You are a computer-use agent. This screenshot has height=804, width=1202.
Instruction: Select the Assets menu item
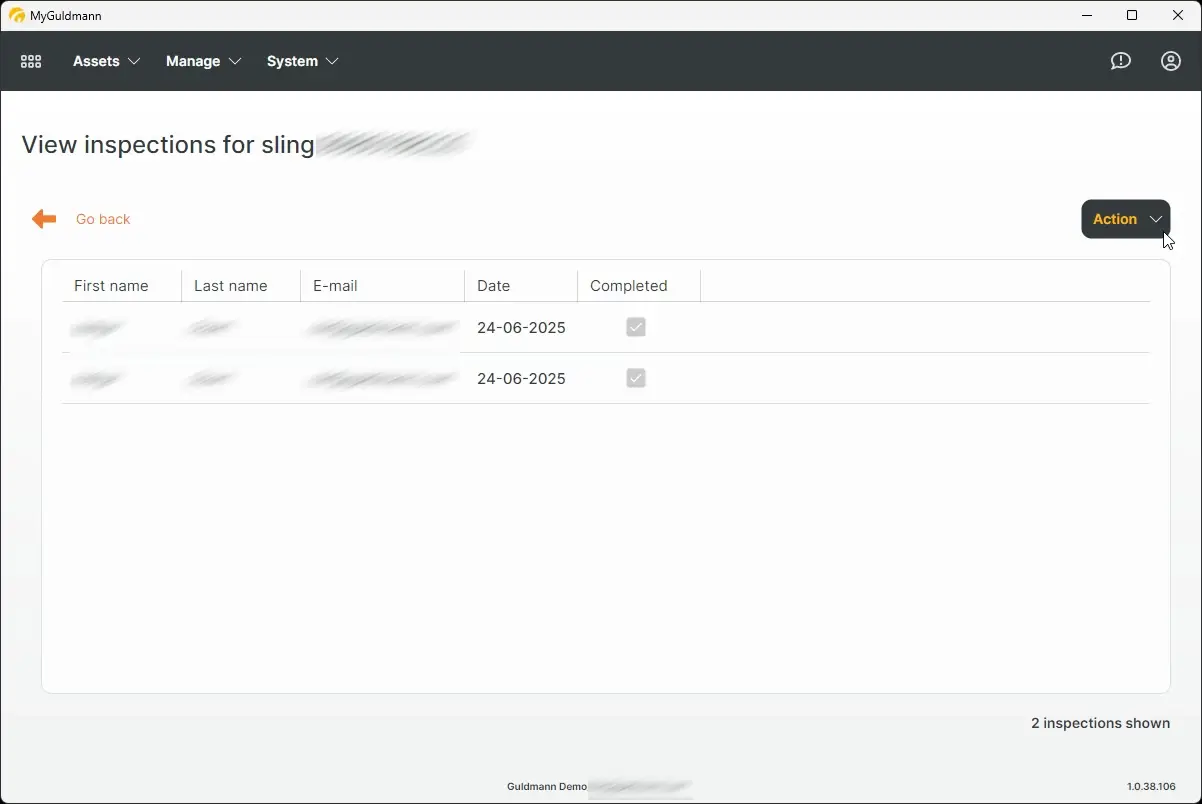(96, 61)
